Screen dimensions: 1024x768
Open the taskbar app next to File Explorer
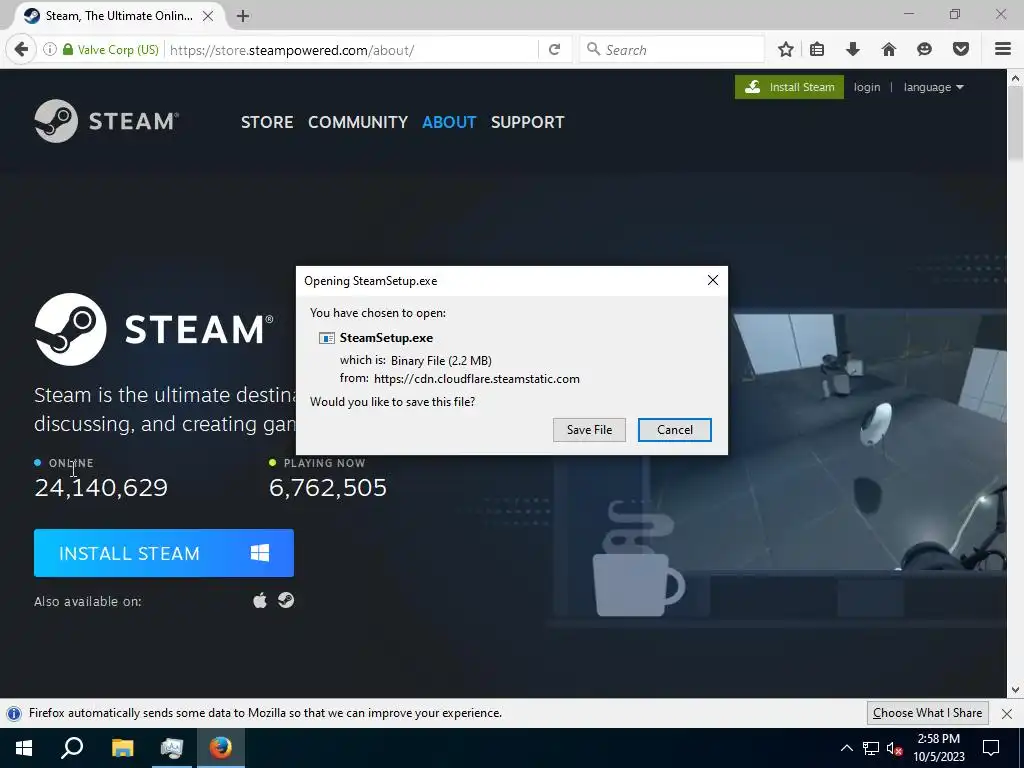pos(172,748)
